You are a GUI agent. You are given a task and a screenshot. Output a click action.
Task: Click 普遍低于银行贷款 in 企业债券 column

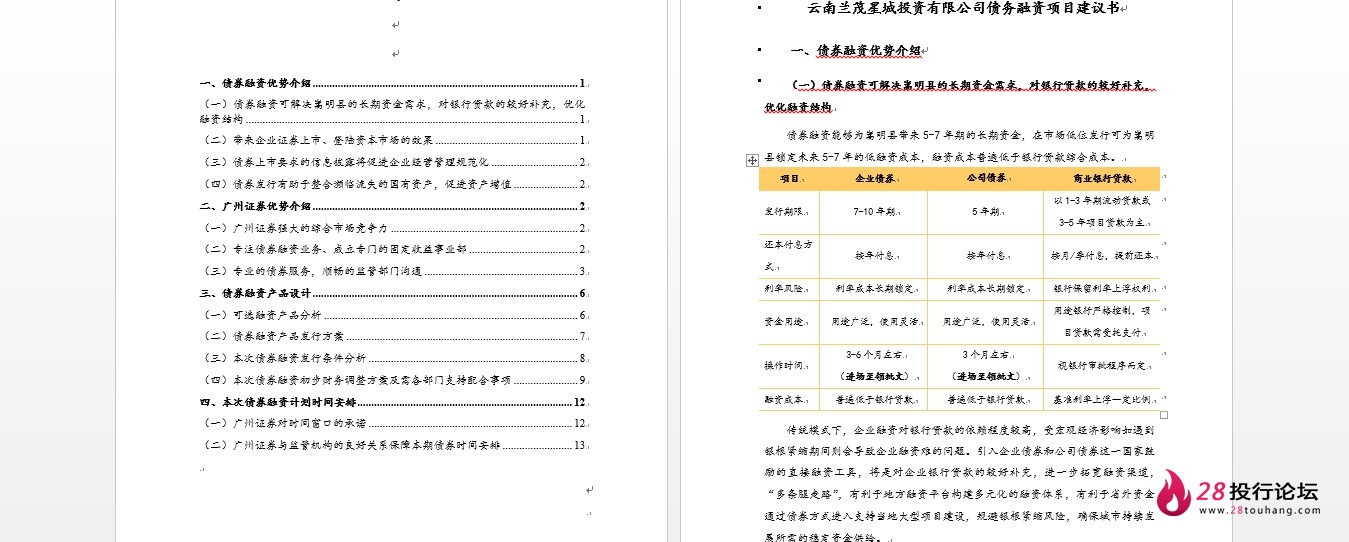coord(873,399)
